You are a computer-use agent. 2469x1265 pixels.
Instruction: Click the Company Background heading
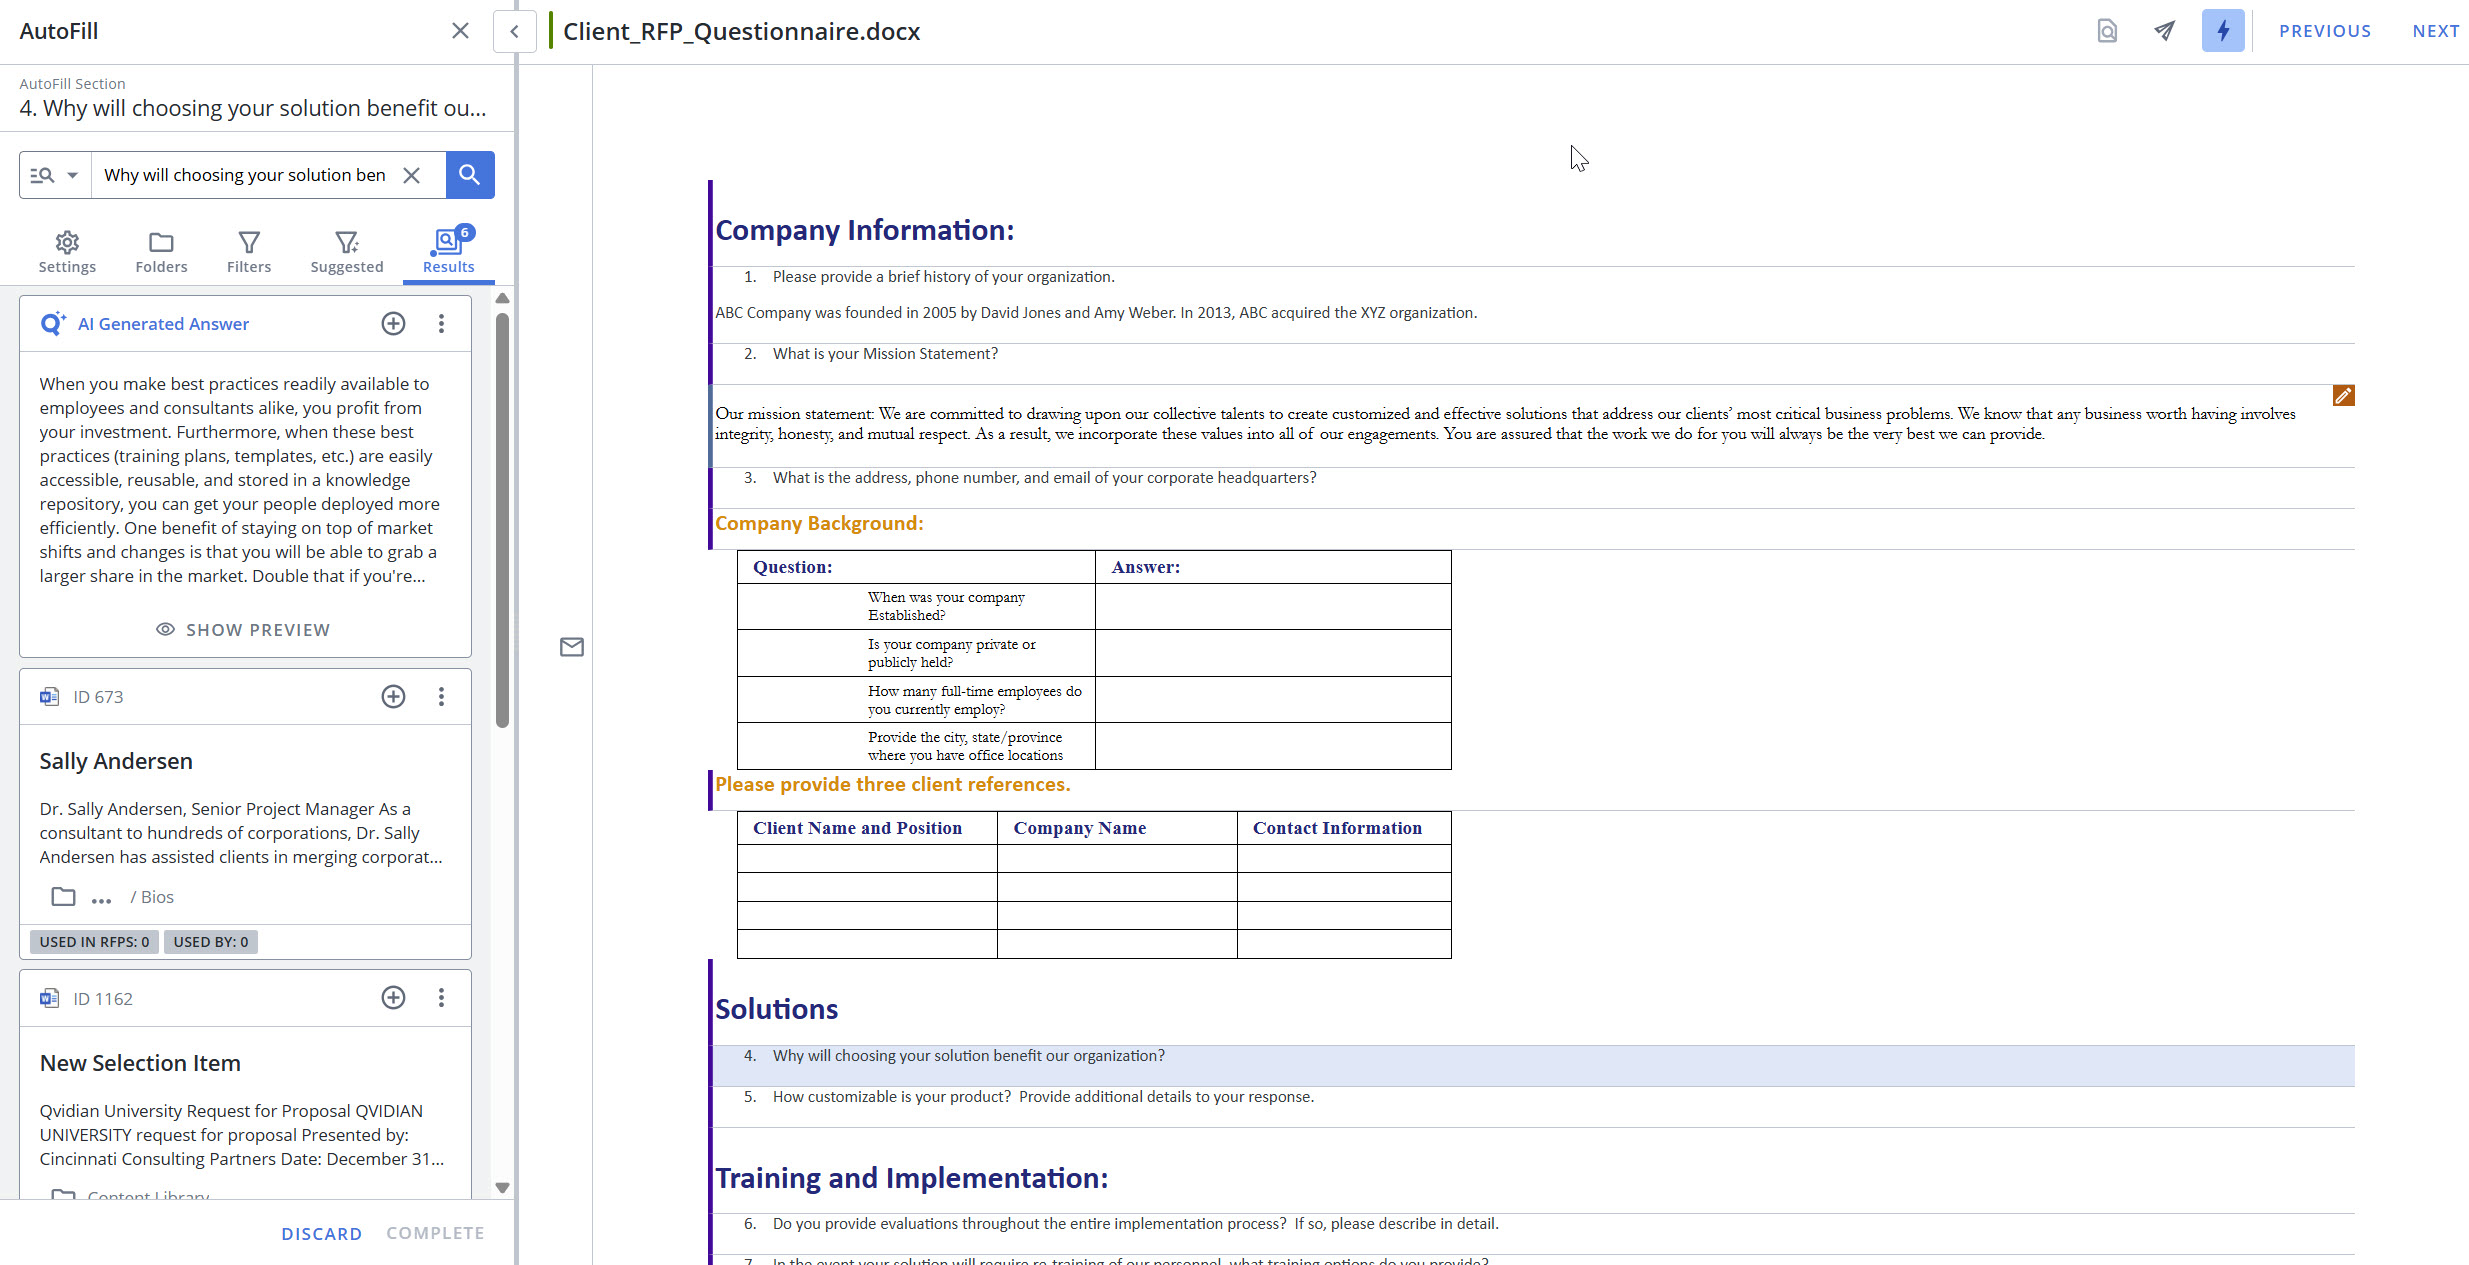(x=819, y=523)
